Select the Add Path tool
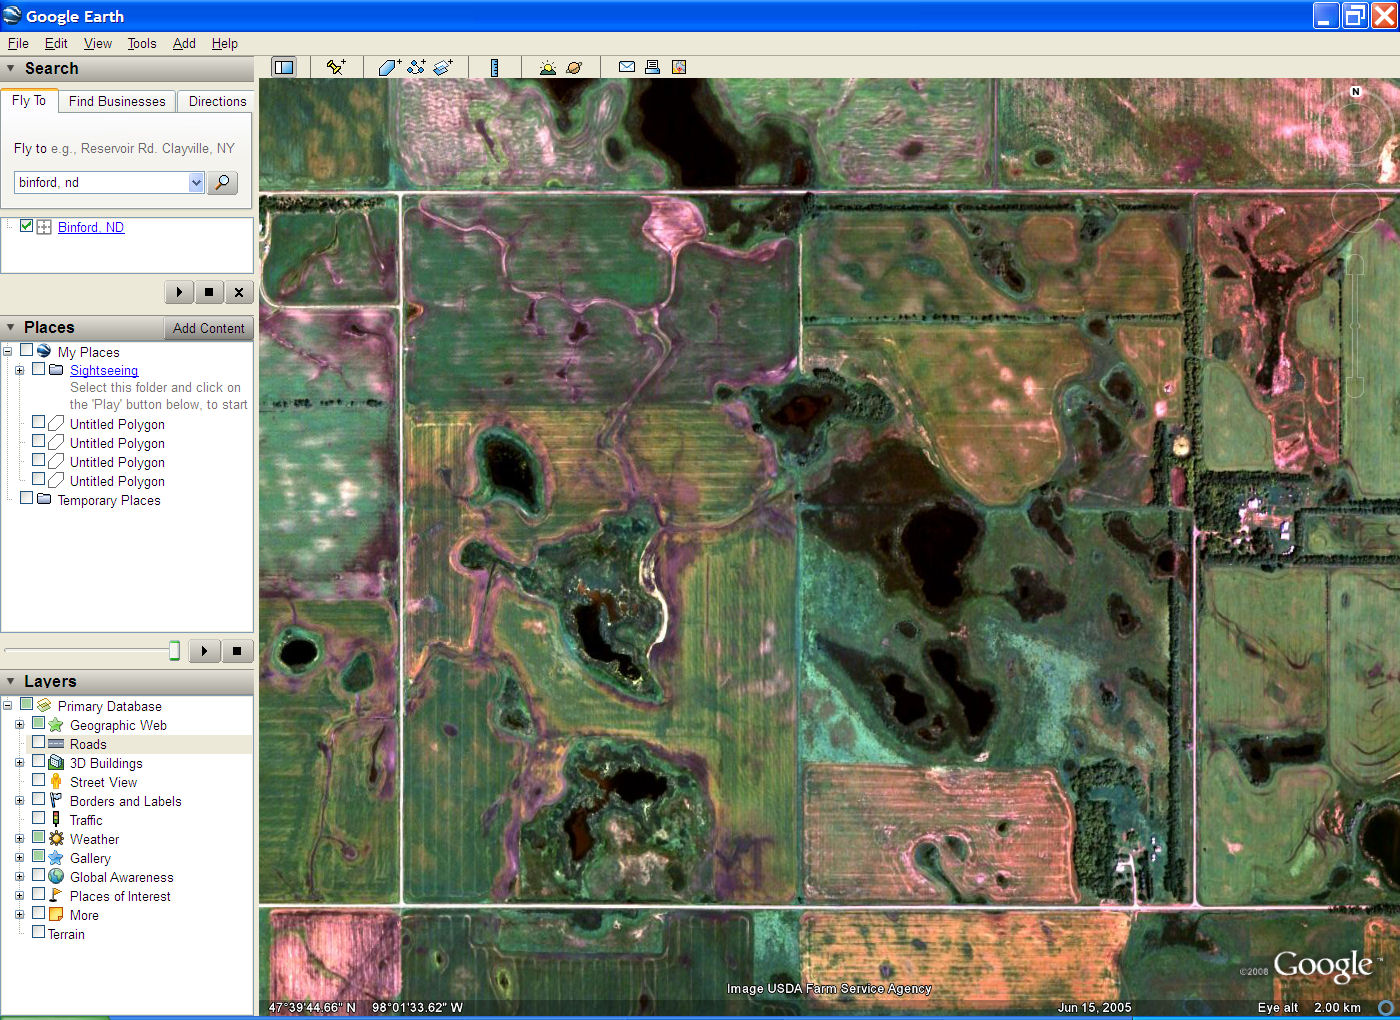 pos(416,67)
